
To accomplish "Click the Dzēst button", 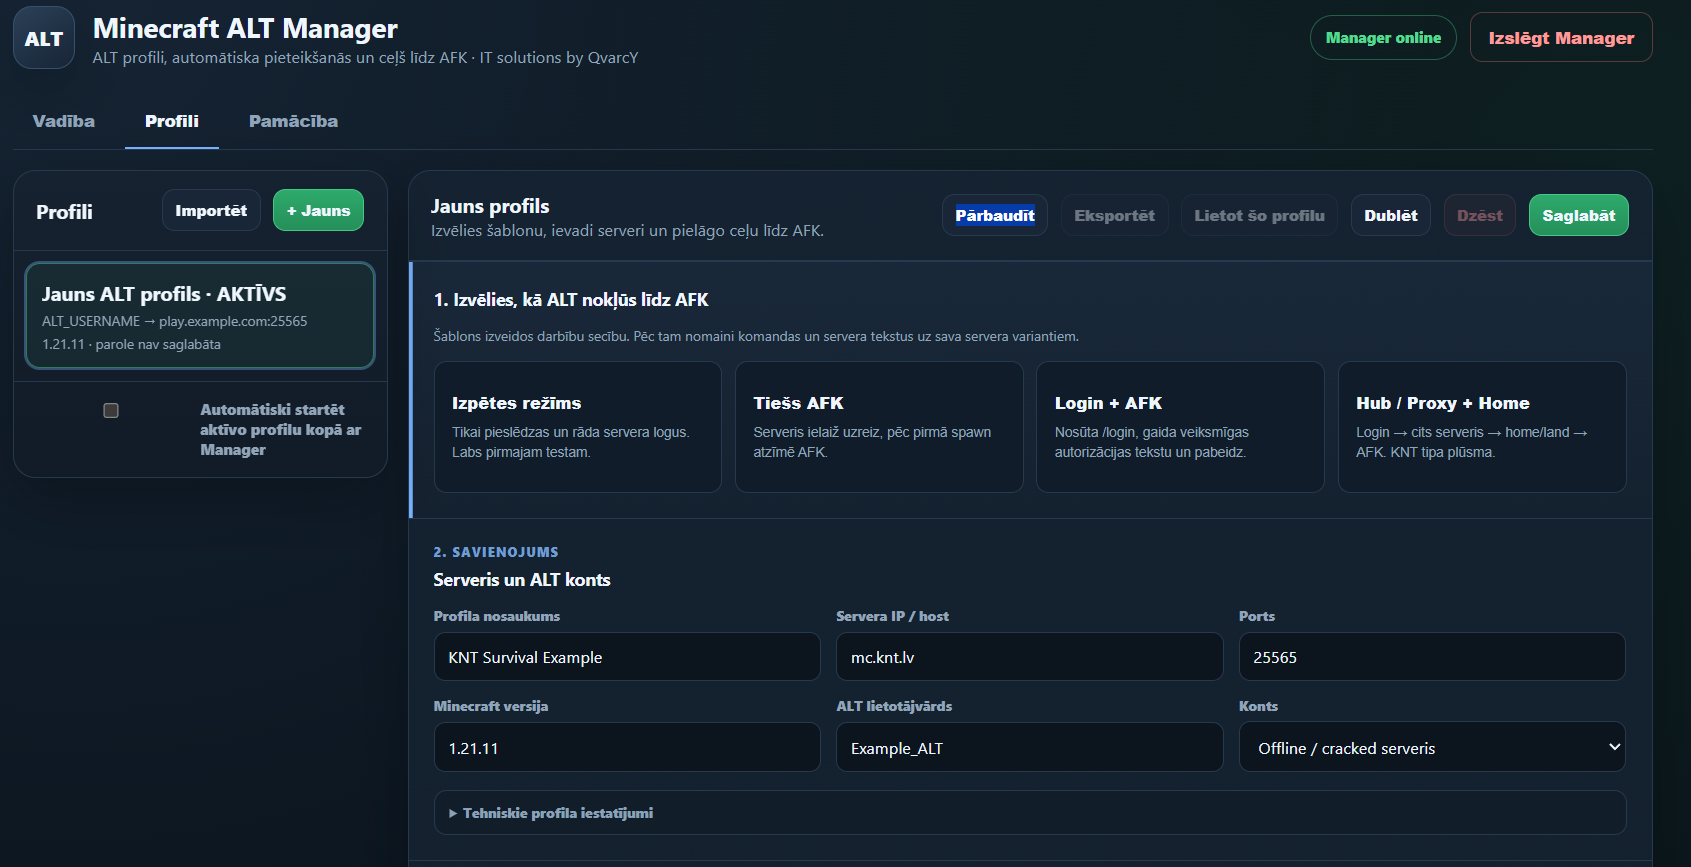I will tap(1480, 215).
